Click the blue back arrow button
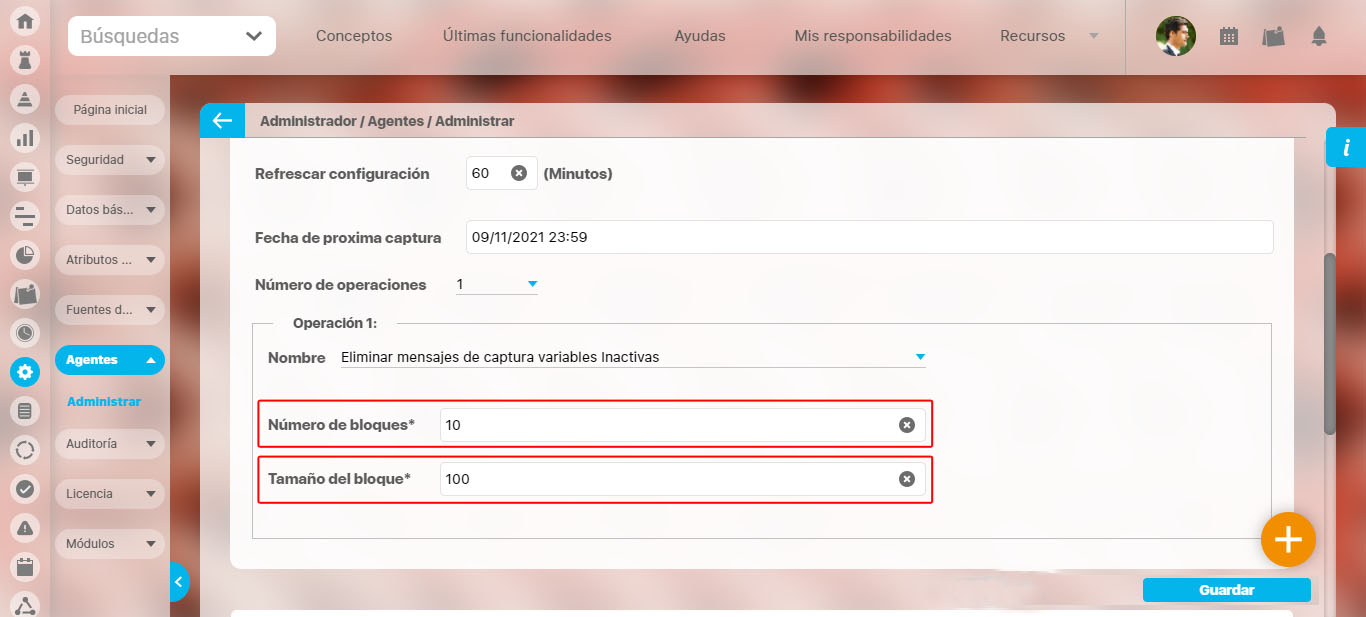Image resolution: width=1366 pixels, height=617 pixels. pyautogui.click(x=221, y=121)
